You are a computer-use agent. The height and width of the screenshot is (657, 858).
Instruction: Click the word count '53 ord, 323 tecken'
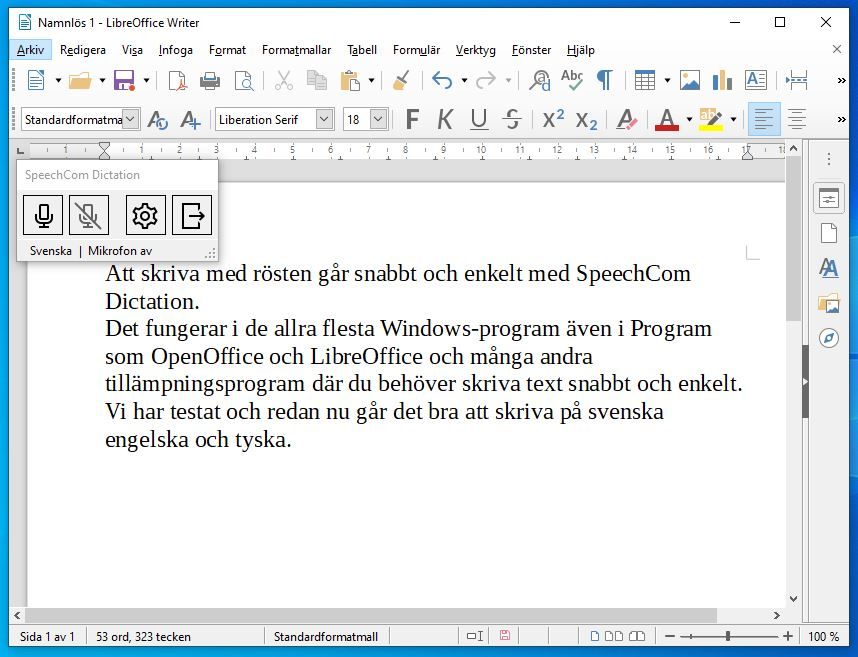click(143, 637)
